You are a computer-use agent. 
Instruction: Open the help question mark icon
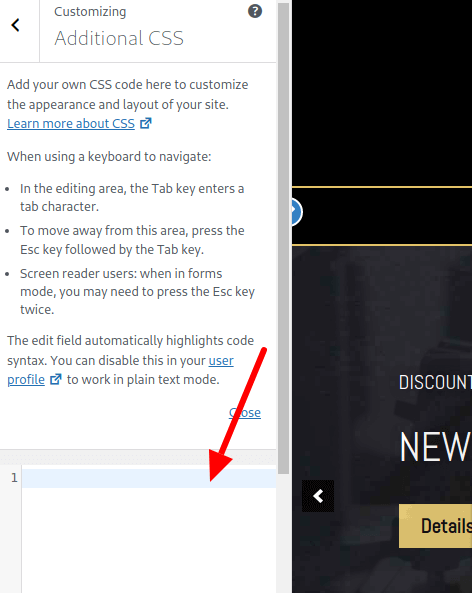coord(255,11)
